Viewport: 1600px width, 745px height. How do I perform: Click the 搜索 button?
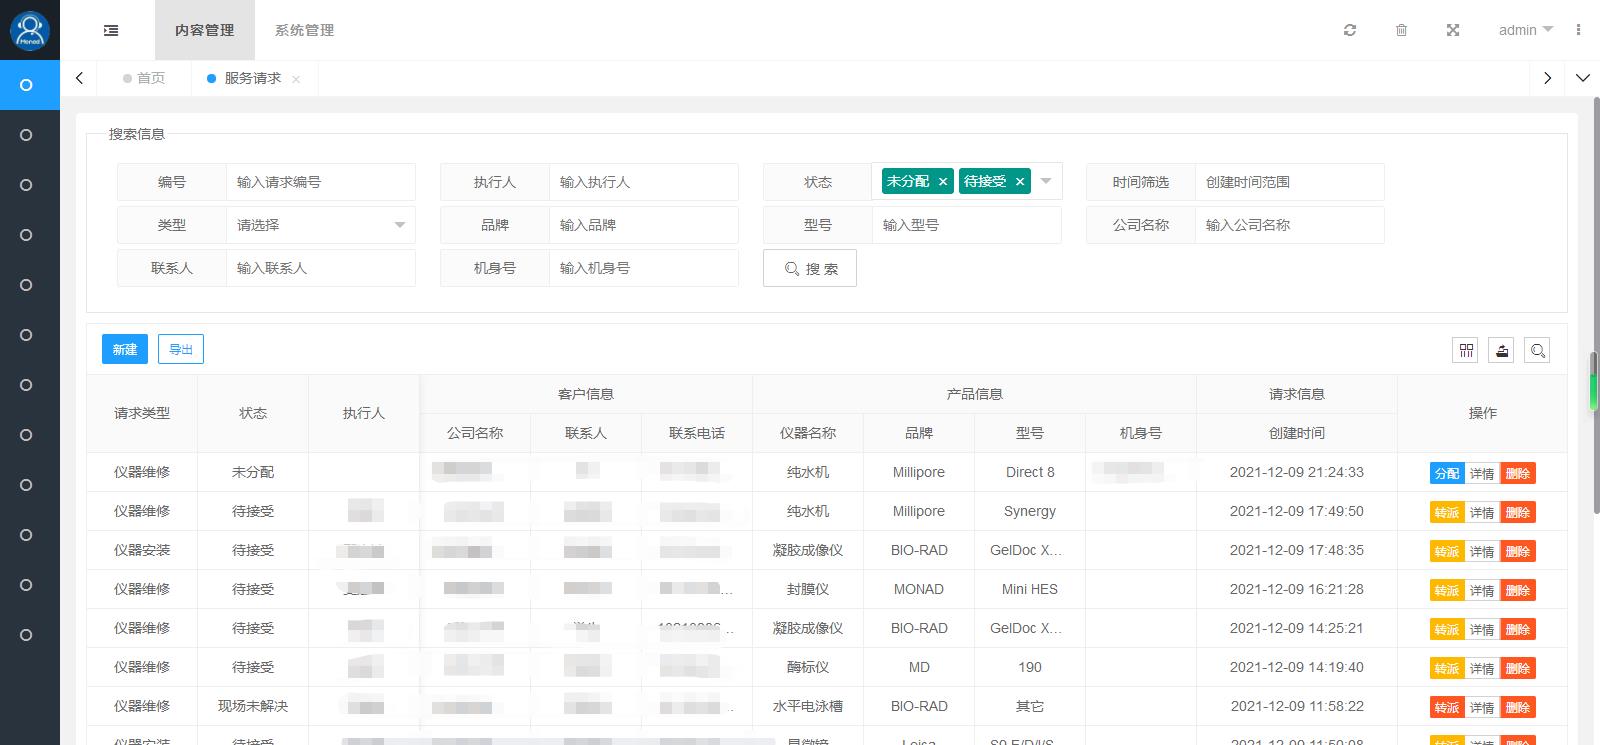[x=810, y=268]
